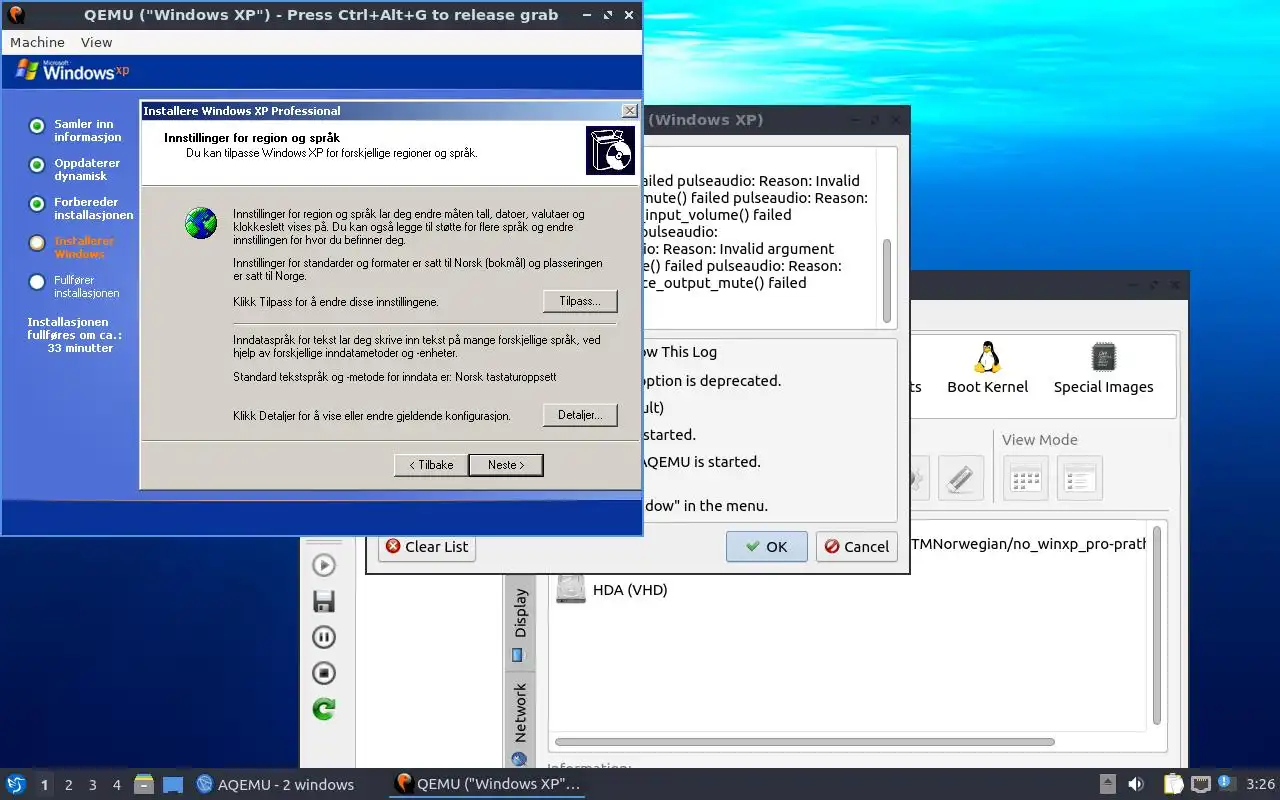Screen dimensions: 1280x800
Task: Click the removable media eject tray icon
Action: pos(1108,784)
